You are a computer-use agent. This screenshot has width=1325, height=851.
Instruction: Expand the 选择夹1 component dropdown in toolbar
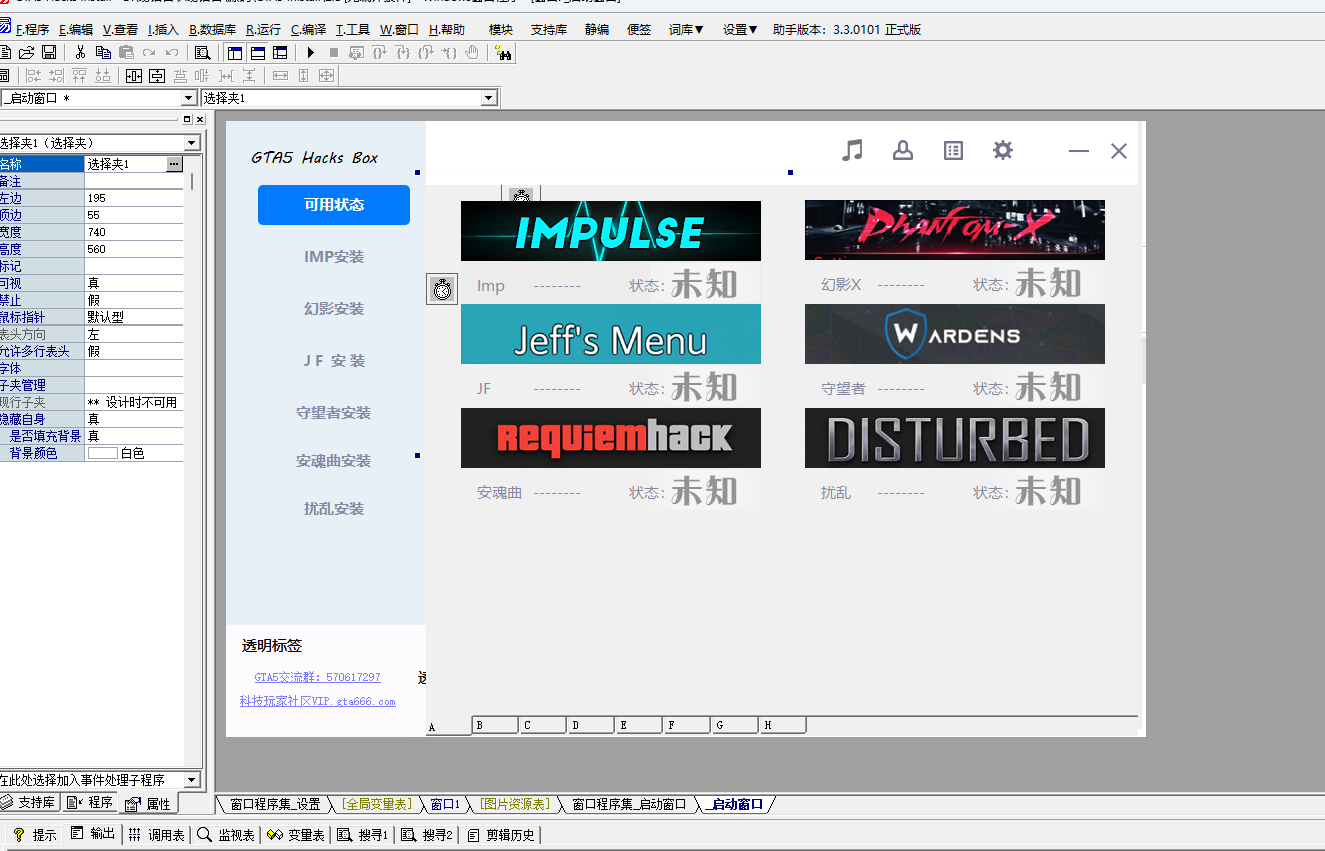489,98
